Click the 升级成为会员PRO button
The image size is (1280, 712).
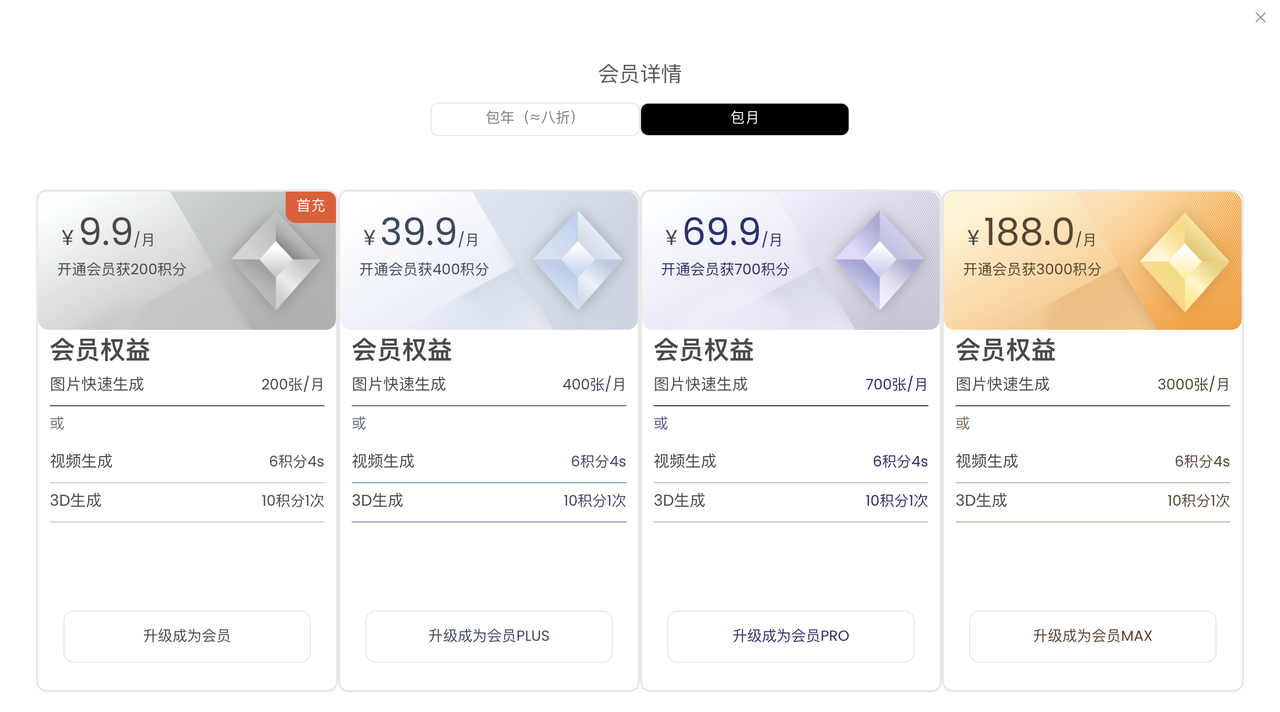[791, 636]
